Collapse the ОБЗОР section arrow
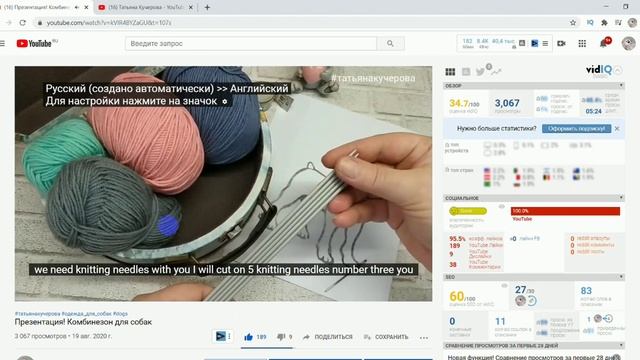This screenshot has height=360, width=640. [x=621, y=86]
